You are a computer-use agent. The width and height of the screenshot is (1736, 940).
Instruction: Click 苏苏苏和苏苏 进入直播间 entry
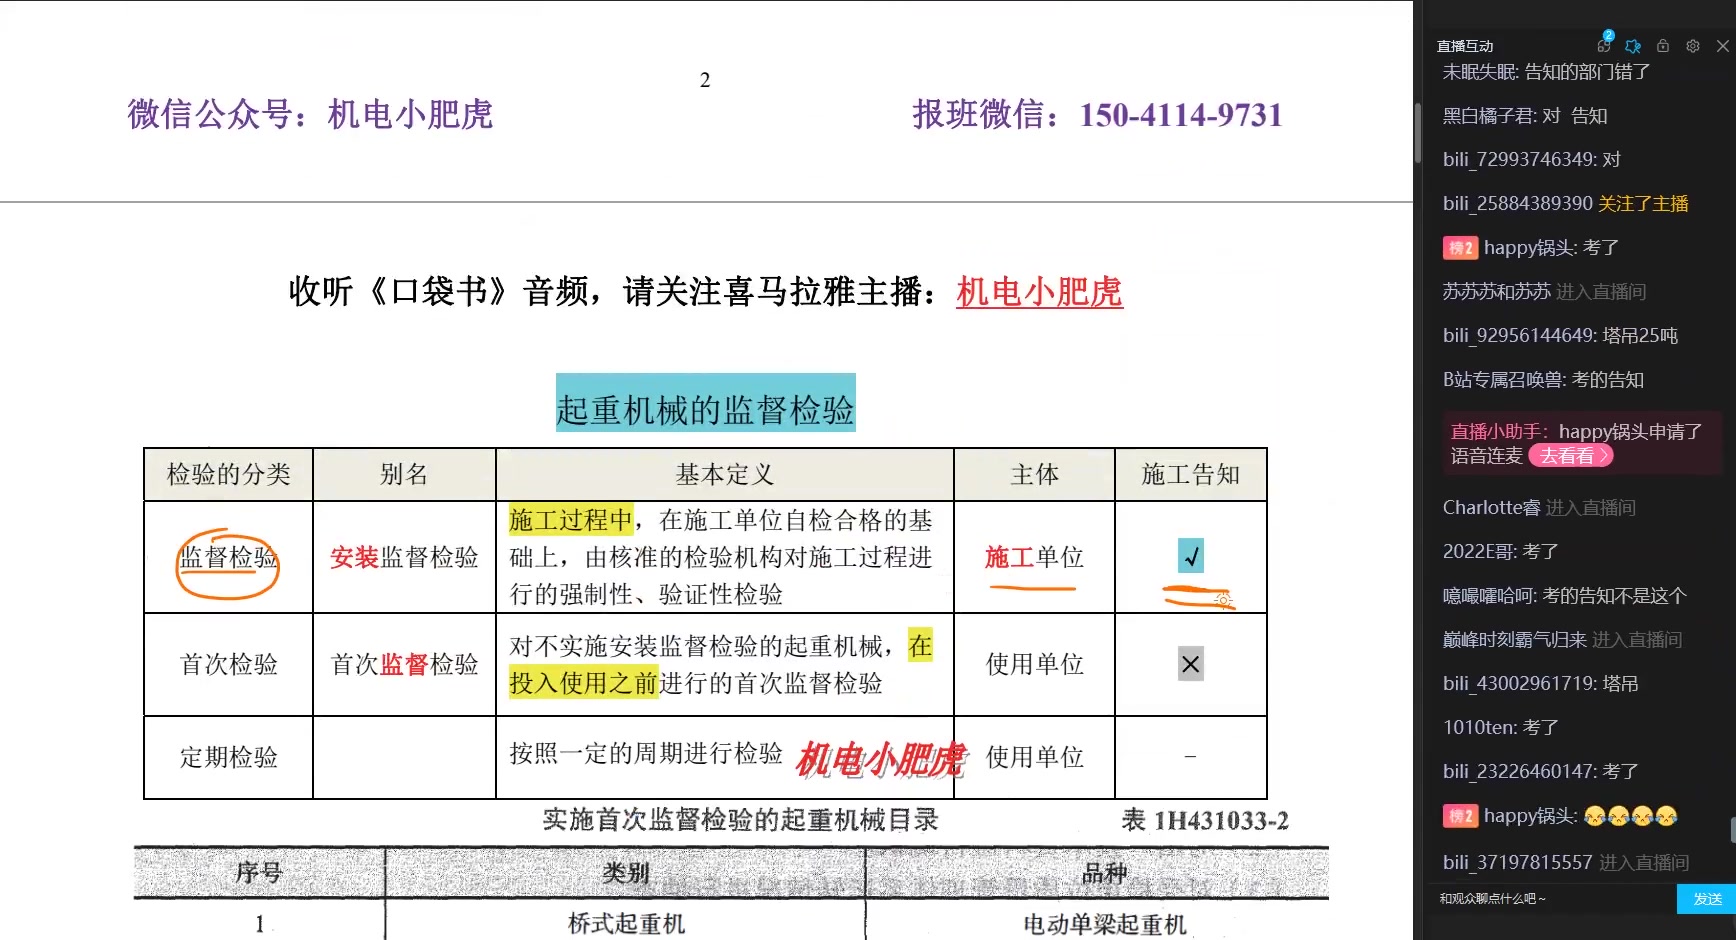[x=1544, y=292]
